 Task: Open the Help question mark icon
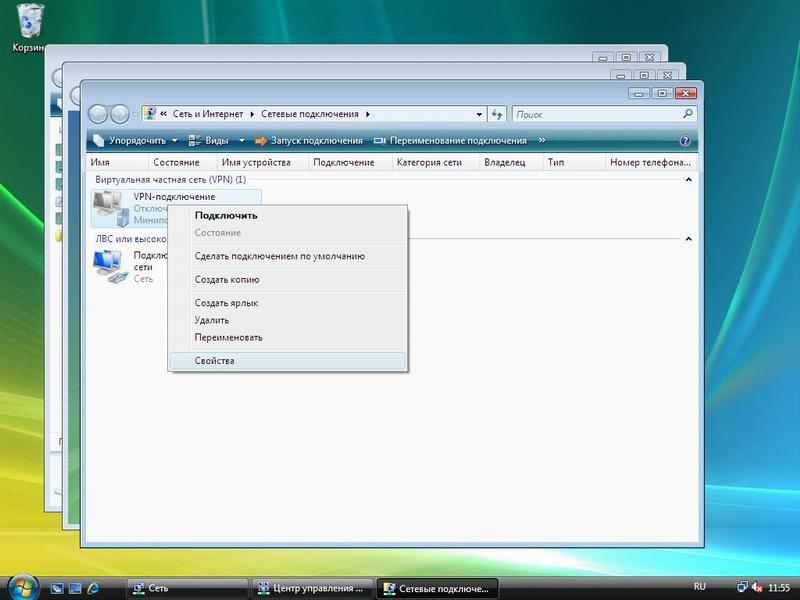coord(685,141)
